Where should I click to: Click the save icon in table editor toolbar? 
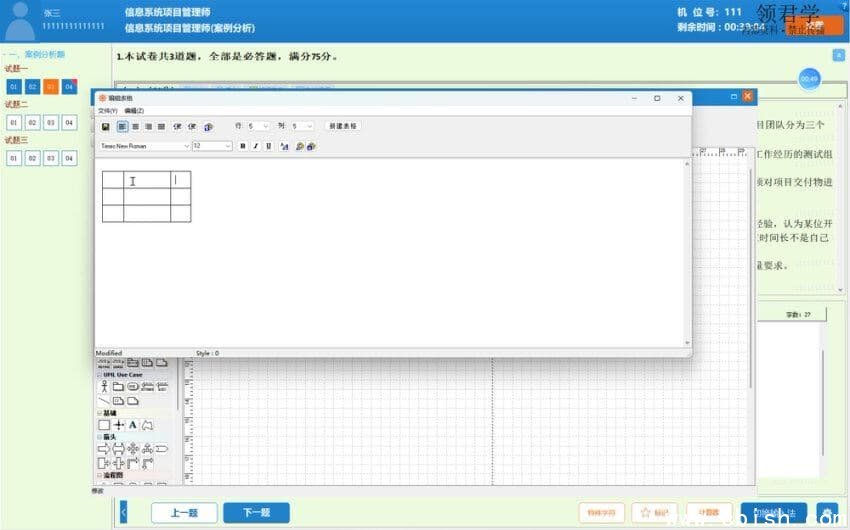106,127
